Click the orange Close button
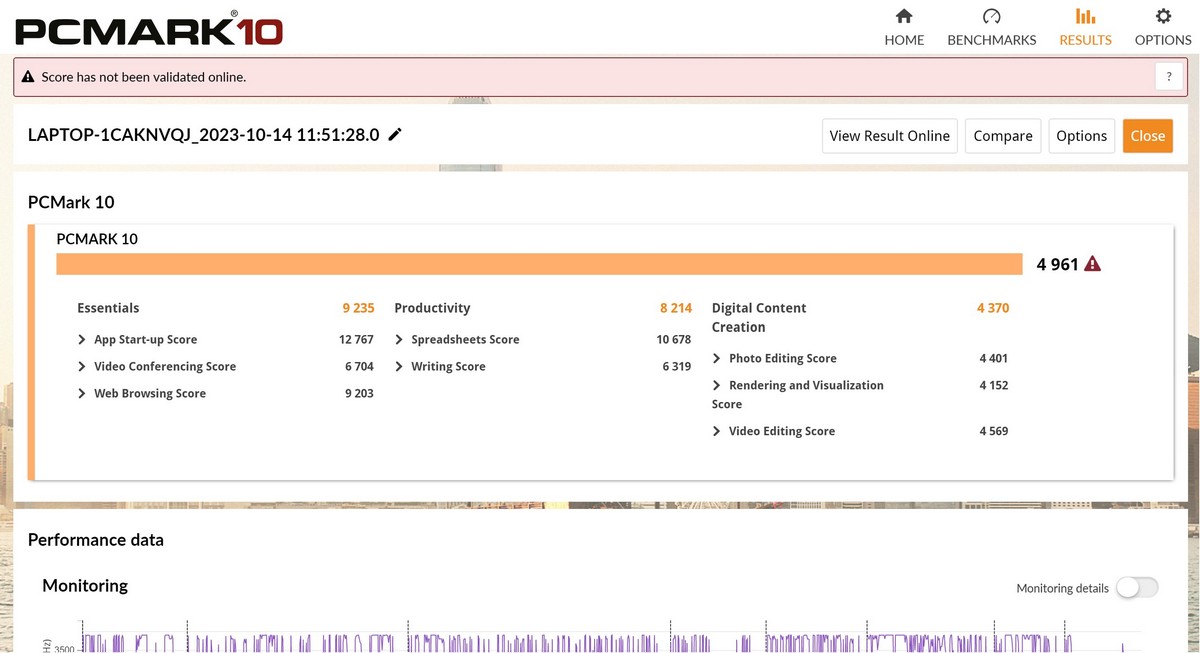This screenshot has width=1200, height=653. point(1148,136)
